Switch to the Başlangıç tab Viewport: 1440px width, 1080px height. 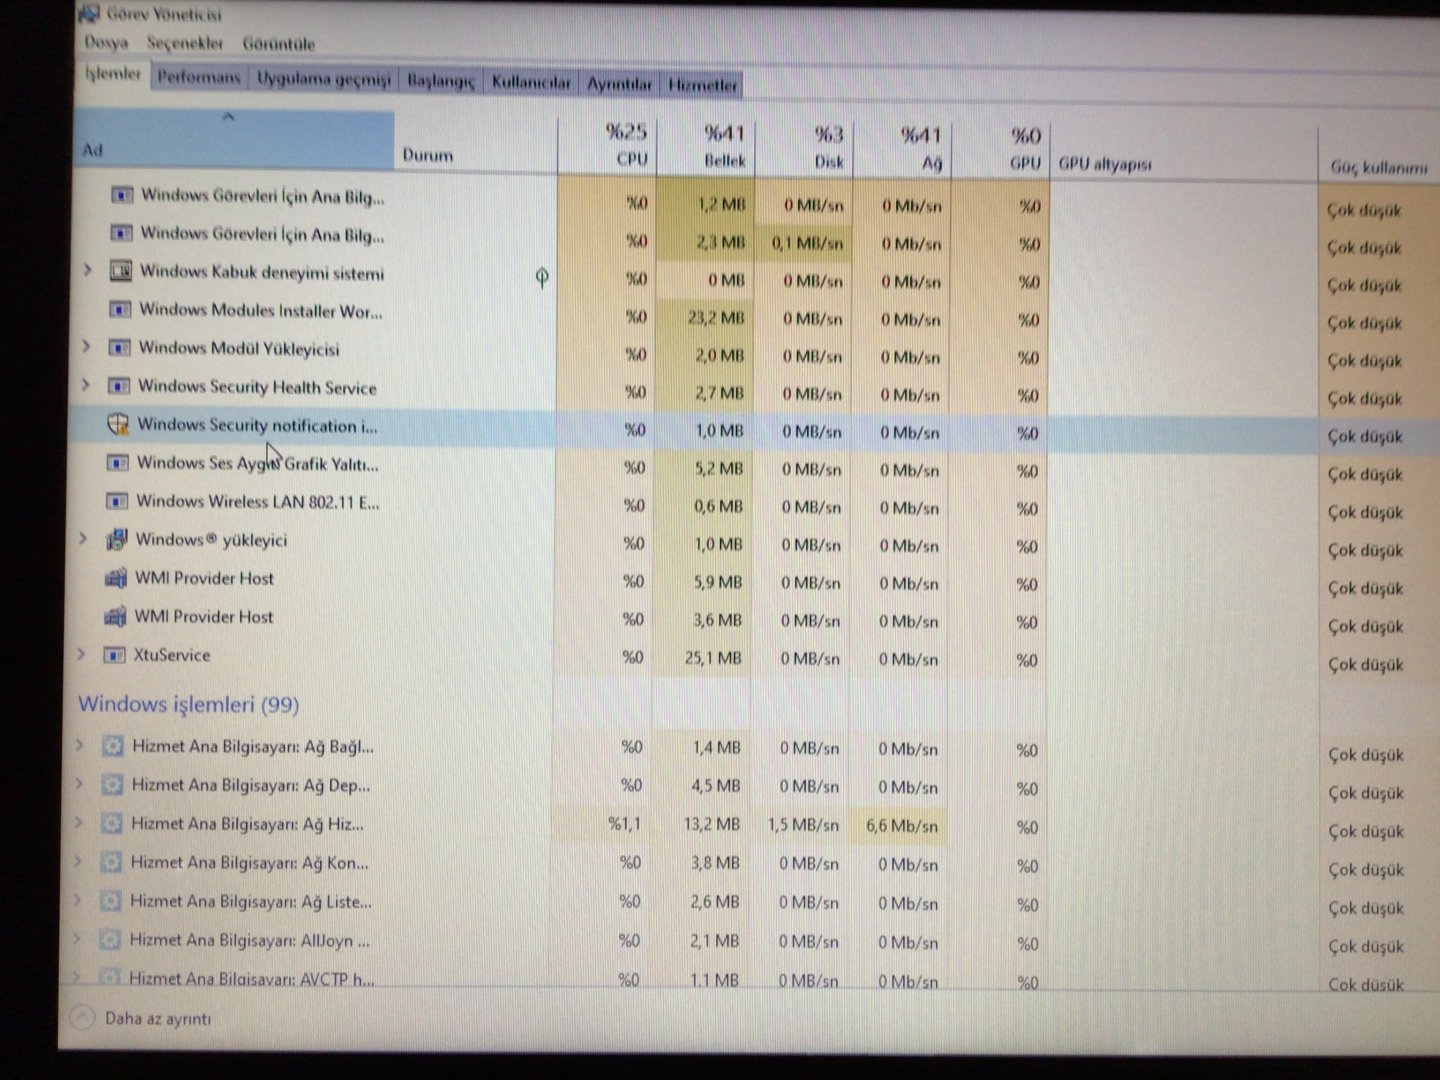coord(441,81)
